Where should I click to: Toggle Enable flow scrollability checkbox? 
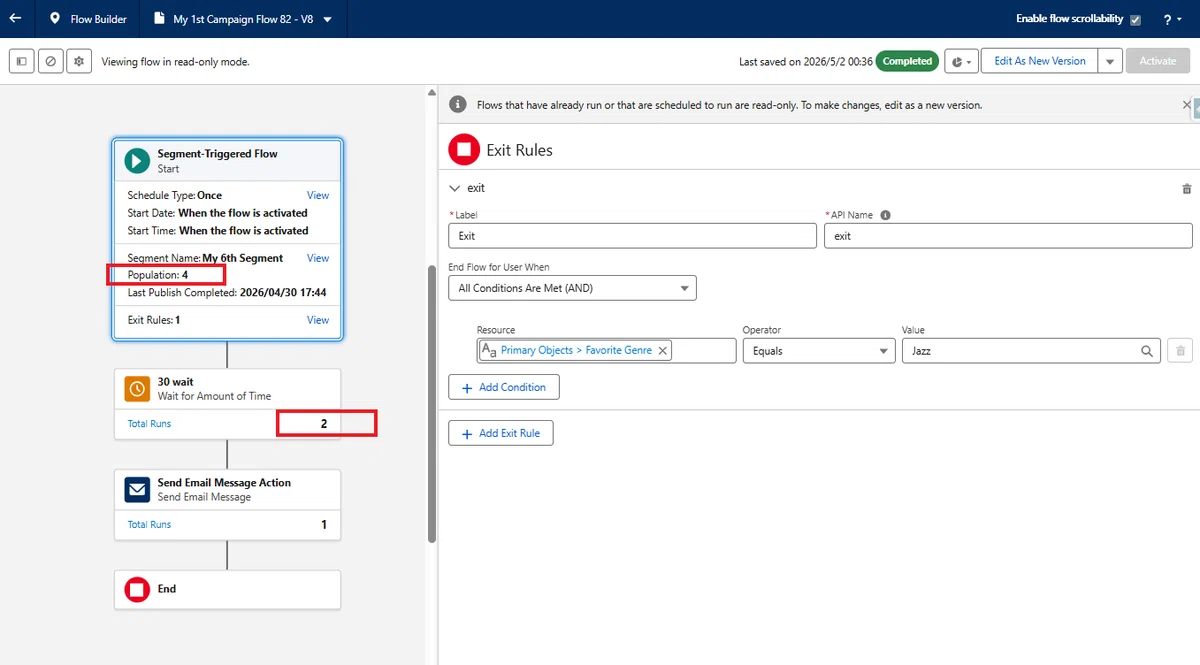tap(1135, 19)
